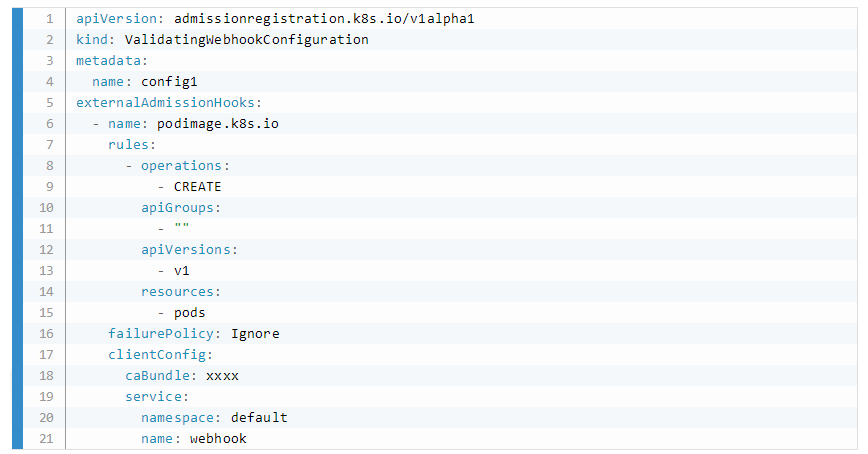The height and width of the screenshot is (454, 868).
Task: Click line number 19 in gutter
Action: (x=46, y=397)
